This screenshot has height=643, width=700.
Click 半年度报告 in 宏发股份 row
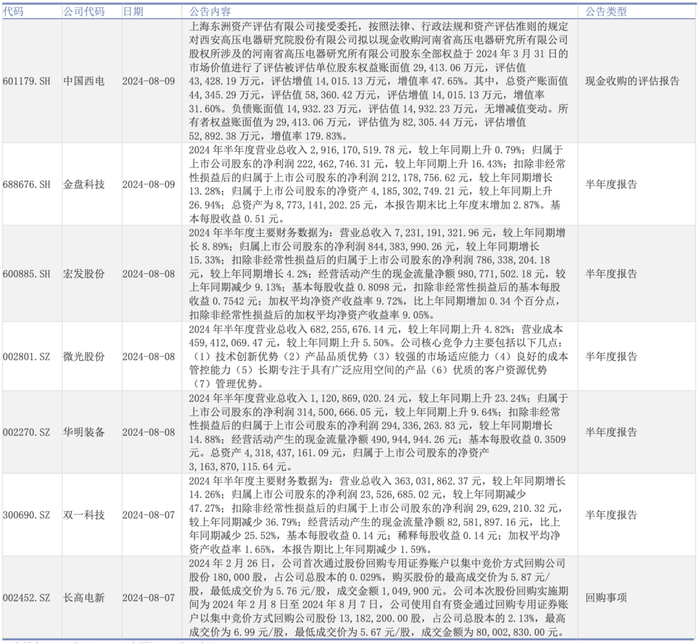pyautogui.click(x=611, y=274)
